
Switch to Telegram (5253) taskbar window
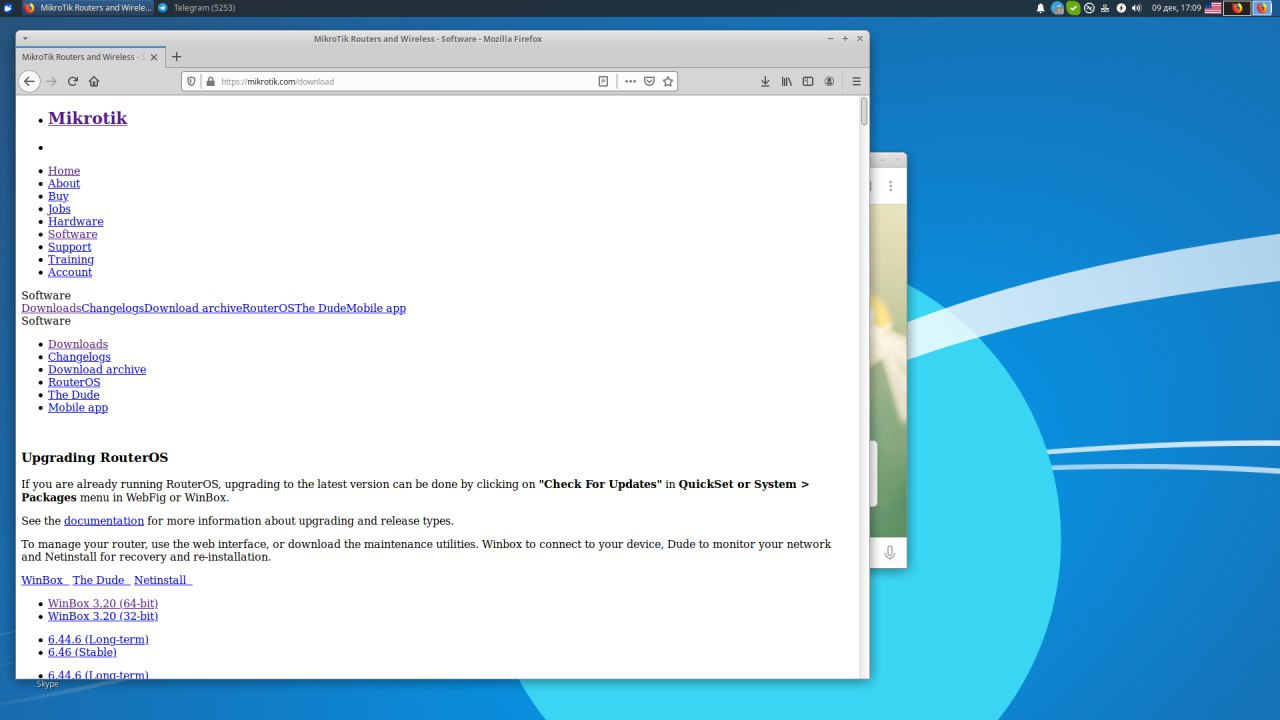point(196,8)
